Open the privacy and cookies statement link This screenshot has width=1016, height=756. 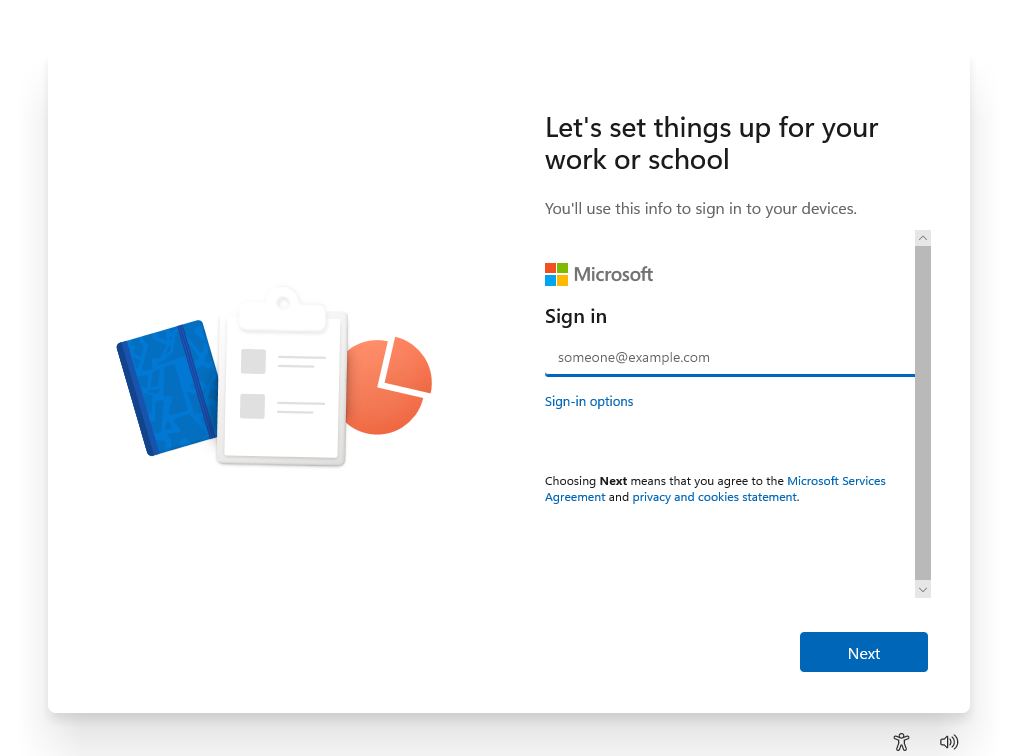point(715,497)
